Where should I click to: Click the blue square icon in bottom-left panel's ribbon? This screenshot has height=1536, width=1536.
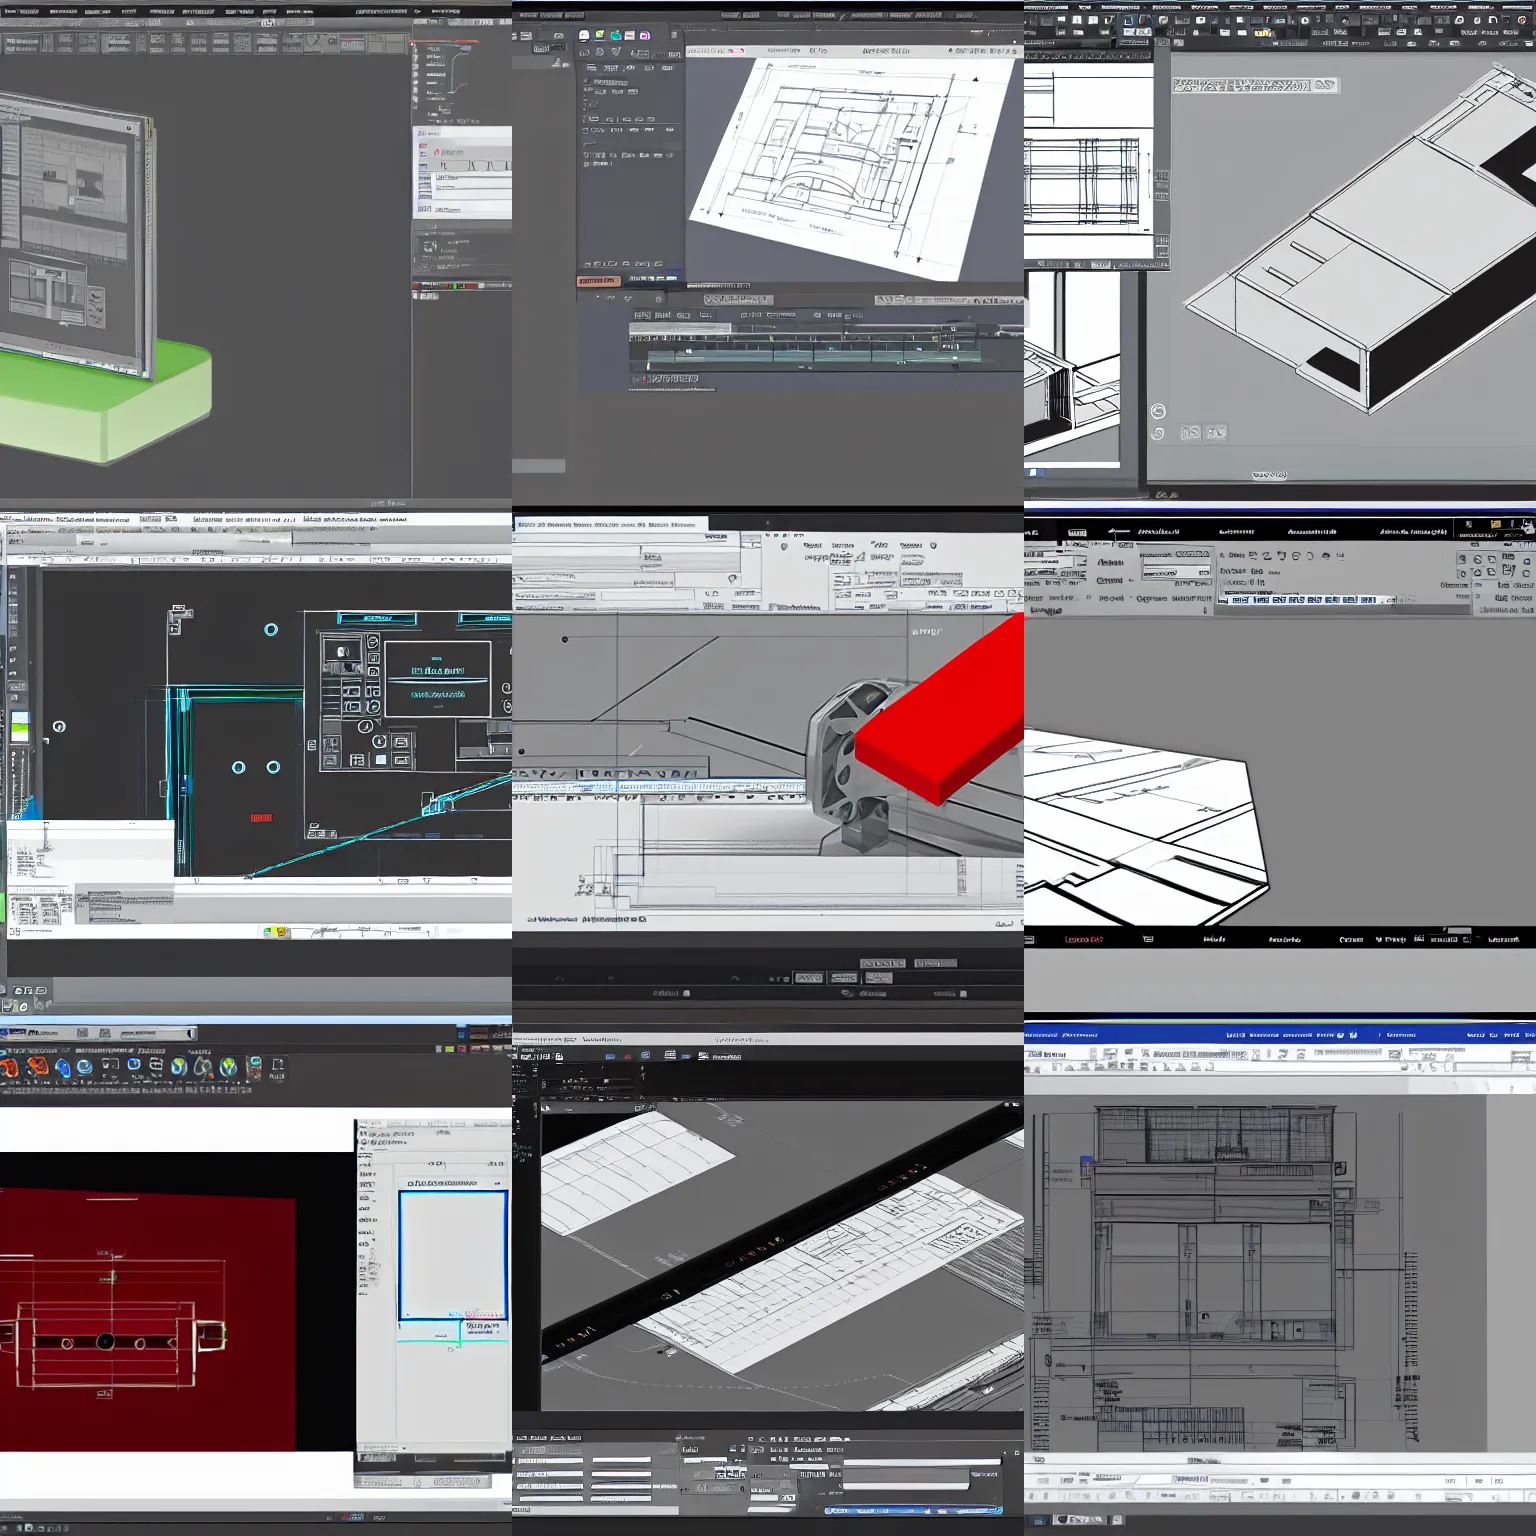point(134,1064)
